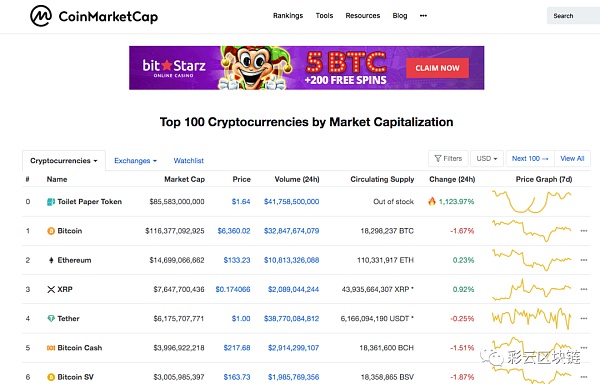Click the XRP logo icon
The height and width of the screenshot is (384, 600).
click(x=51, y=290)
